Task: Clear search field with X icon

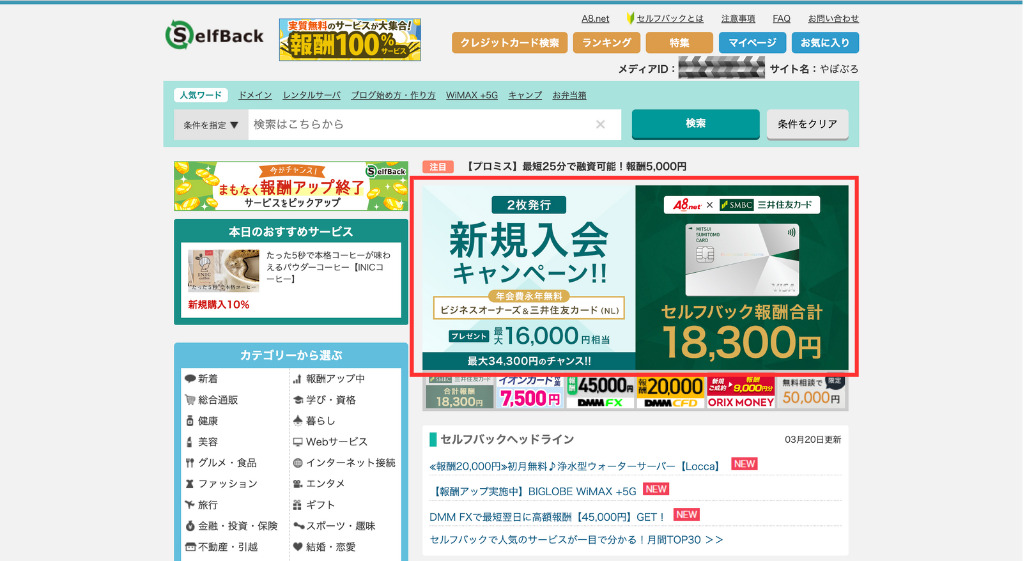Action: 600,125
